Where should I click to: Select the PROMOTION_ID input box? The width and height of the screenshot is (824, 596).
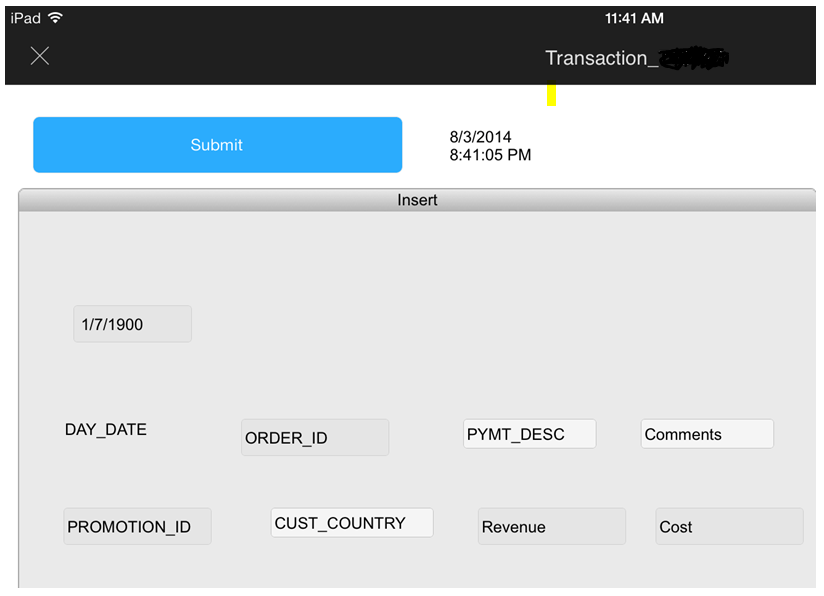pos(137,526)
